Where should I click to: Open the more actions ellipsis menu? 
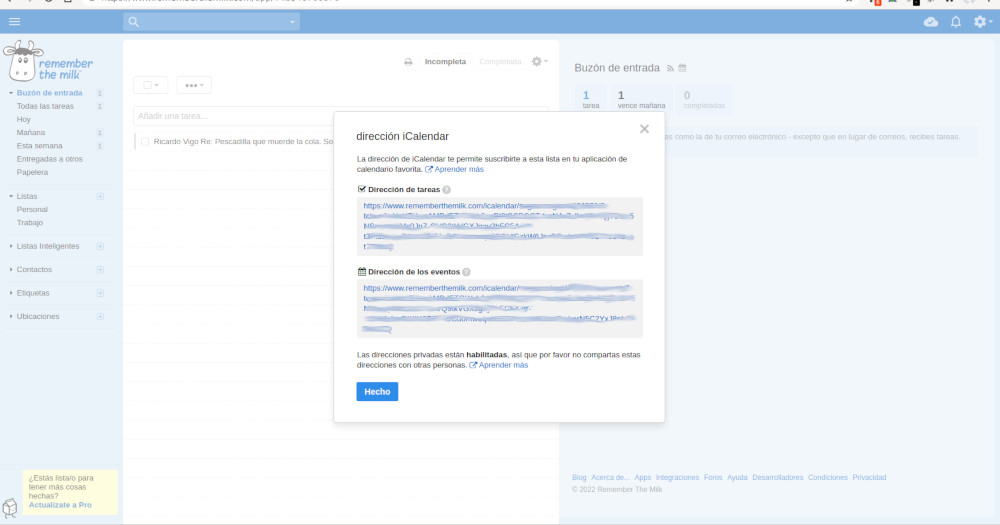194,85
